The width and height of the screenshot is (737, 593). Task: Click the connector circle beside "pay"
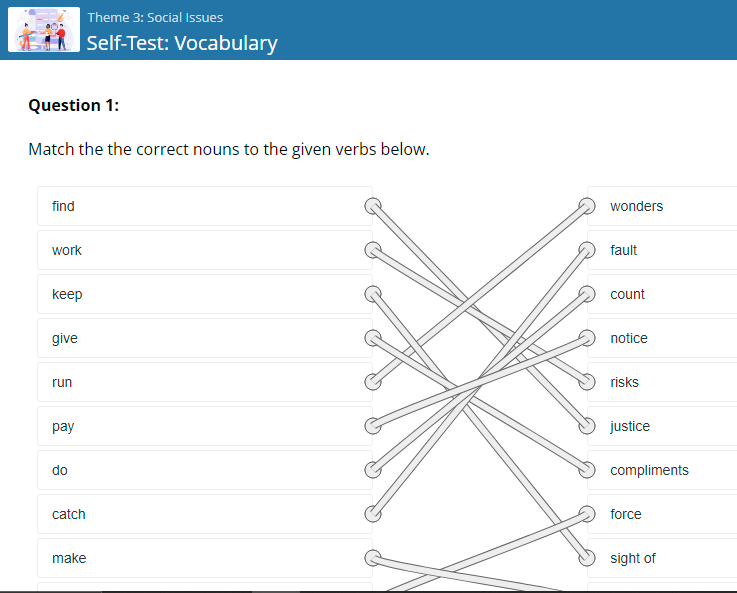point(372,426)
